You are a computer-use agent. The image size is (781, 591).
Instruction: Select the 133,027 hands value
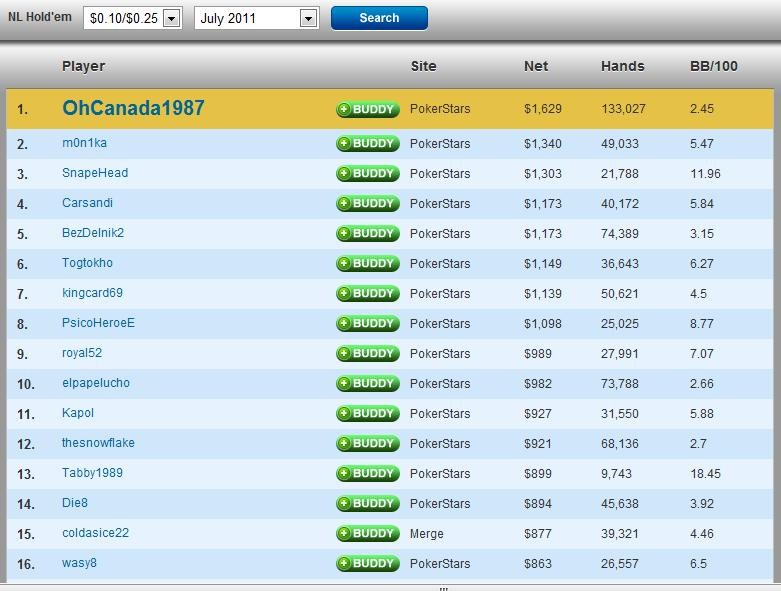coord(623,109)
